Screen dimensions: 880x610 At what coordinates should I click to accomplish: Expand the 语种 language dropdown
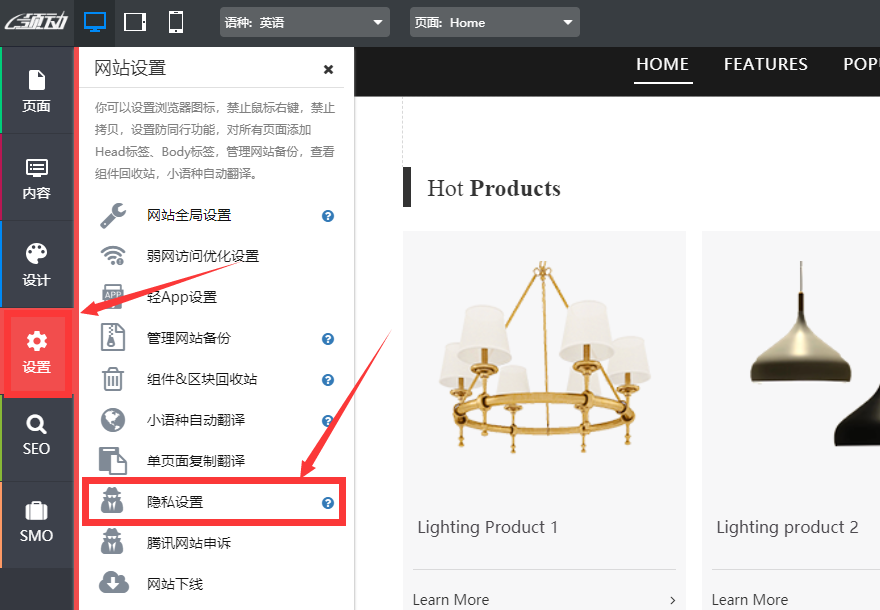304,22
